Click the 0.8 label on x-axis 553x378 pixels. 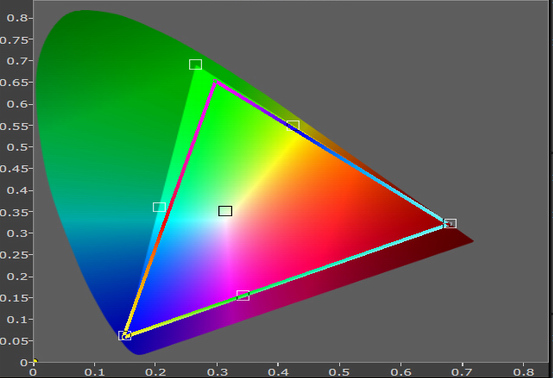pos(523,372)
